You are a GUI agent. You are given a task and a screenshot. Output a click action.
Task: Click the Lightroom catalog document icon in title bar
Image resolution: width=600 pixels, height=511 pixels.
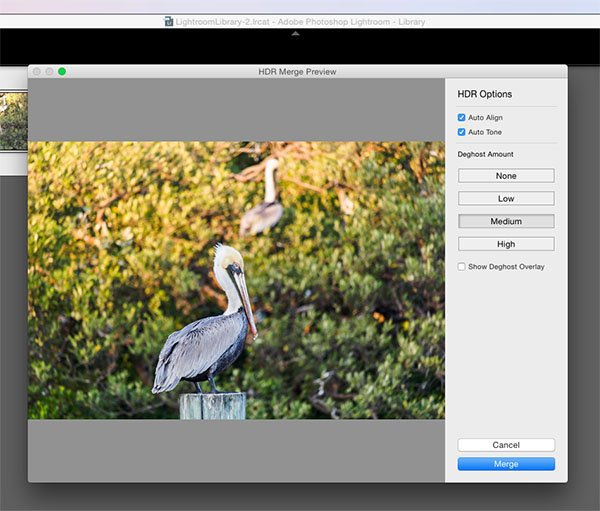tap(169, 21)
